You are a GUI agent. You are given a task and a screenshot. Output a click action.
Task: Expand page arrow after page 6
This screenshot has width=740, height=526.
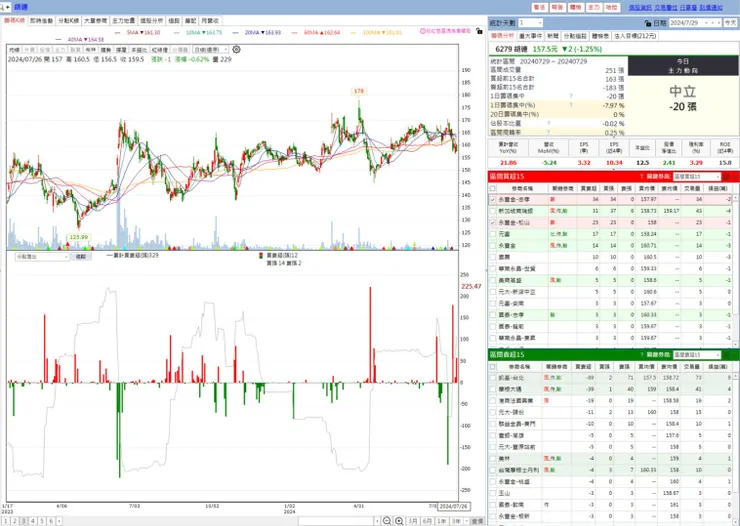tap(59, 521)
